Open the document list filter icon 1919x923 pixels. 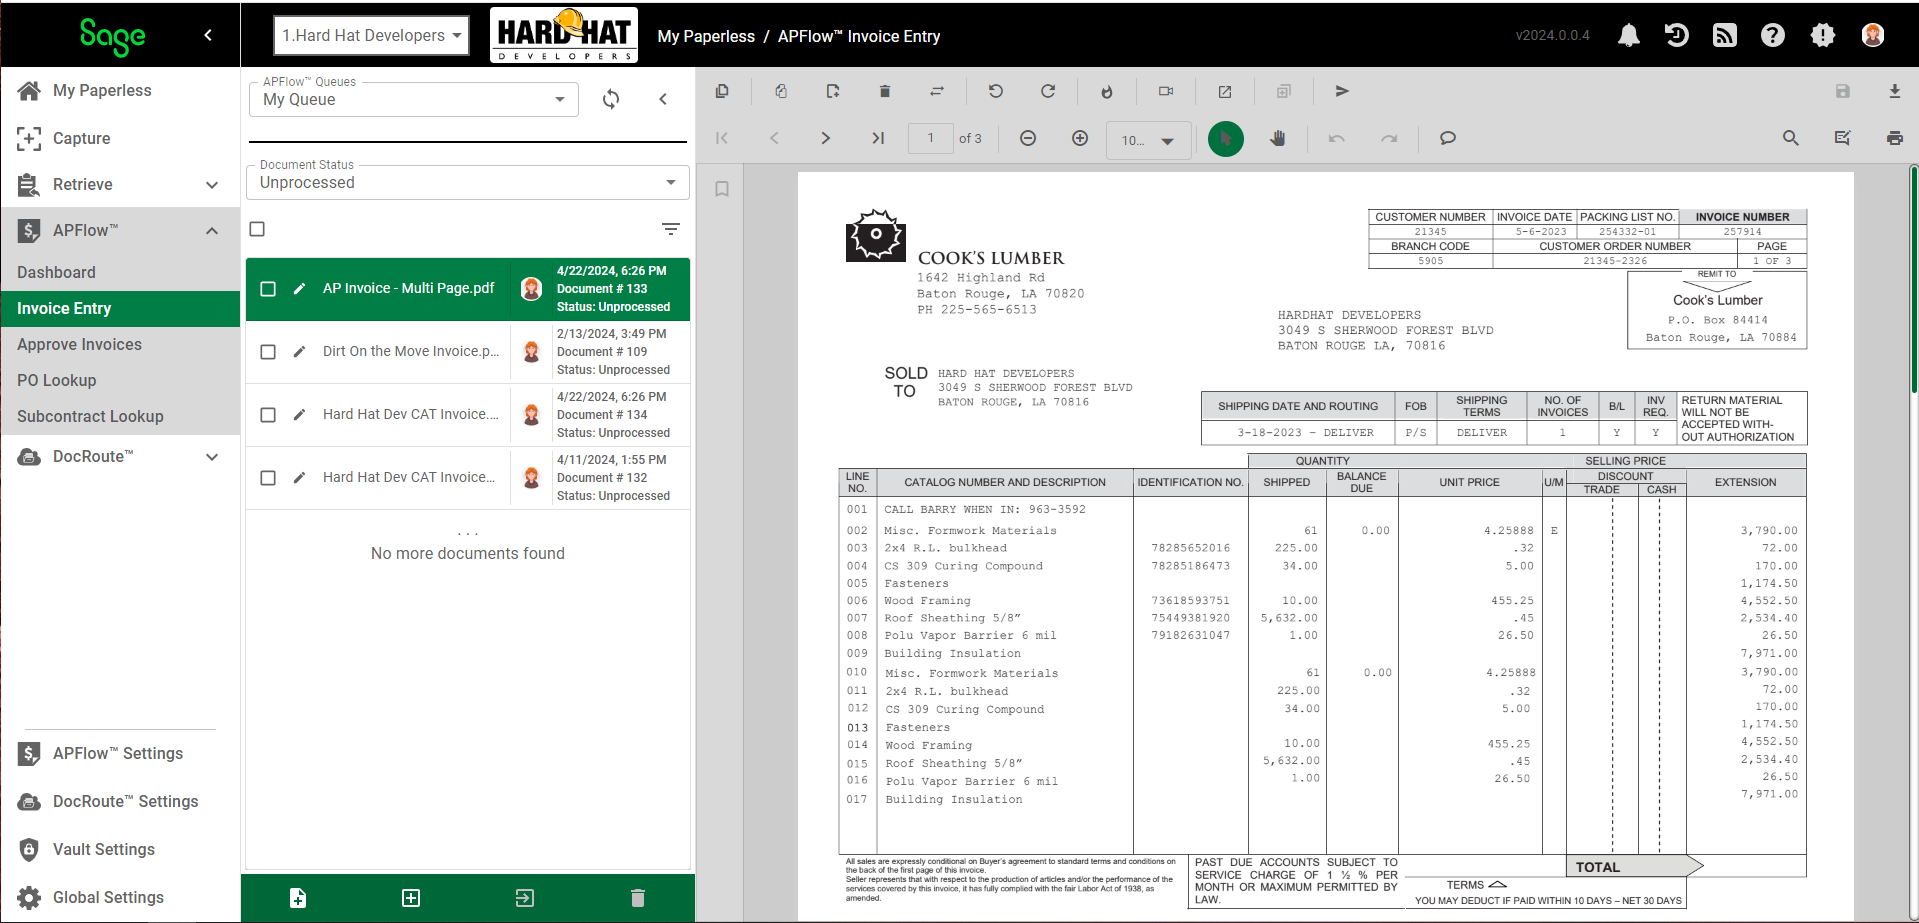click(x=671, y=229)
